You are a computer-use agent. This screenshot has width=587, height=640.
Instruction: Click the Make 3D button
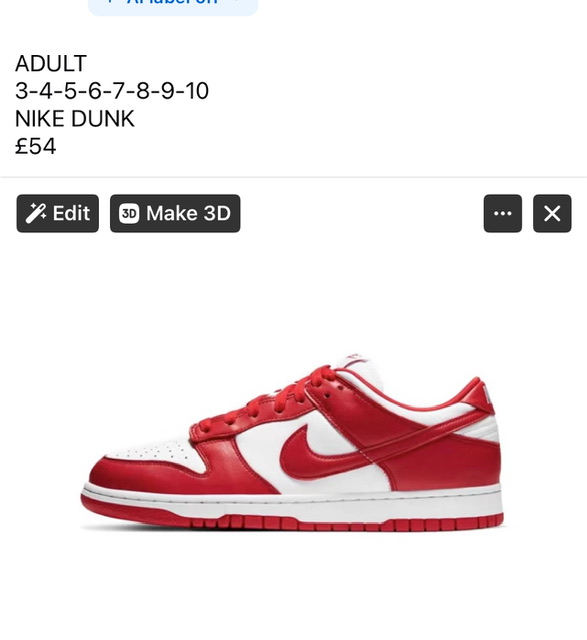point(175,213)
